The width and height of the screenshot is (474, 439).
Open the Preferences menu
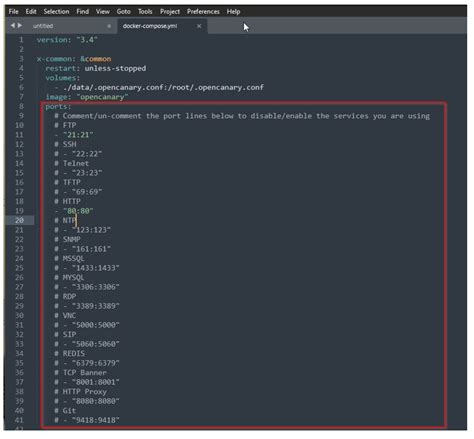click(203, 12)
